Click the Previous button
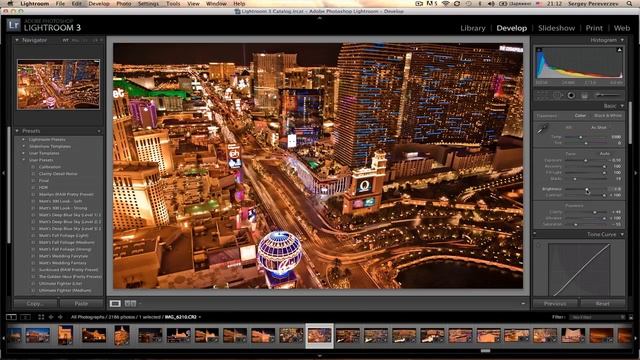 click(x=555, y=304)
